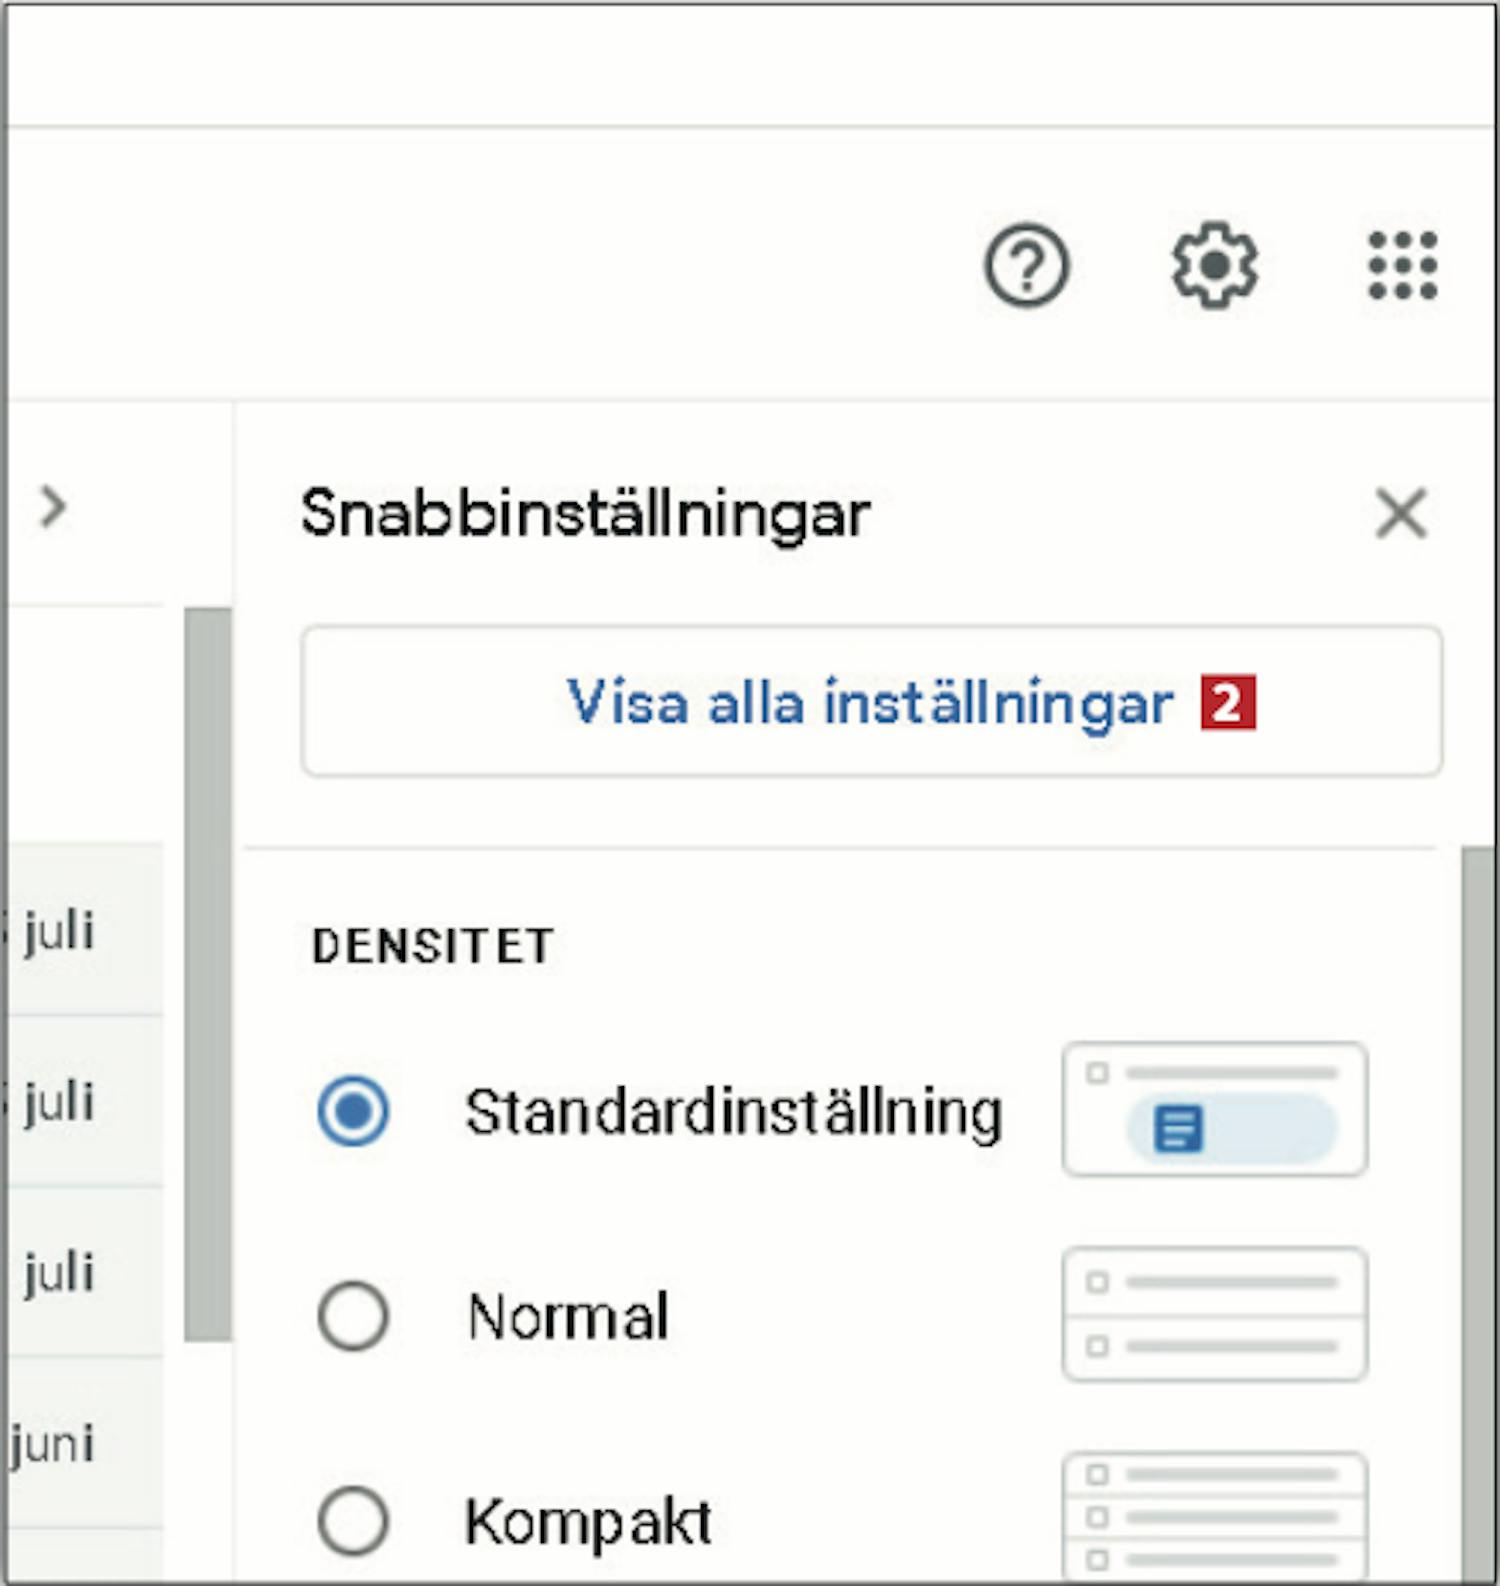The image size is (1500, 1586).
Task: Close the Snabbinställningar panel
Action: [1401, 513]
